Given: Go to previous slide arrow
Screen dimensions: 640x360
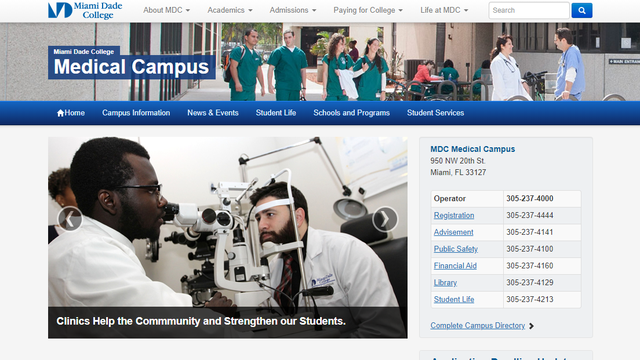Looking at the screenshot, I should click(x=70, y=219).
